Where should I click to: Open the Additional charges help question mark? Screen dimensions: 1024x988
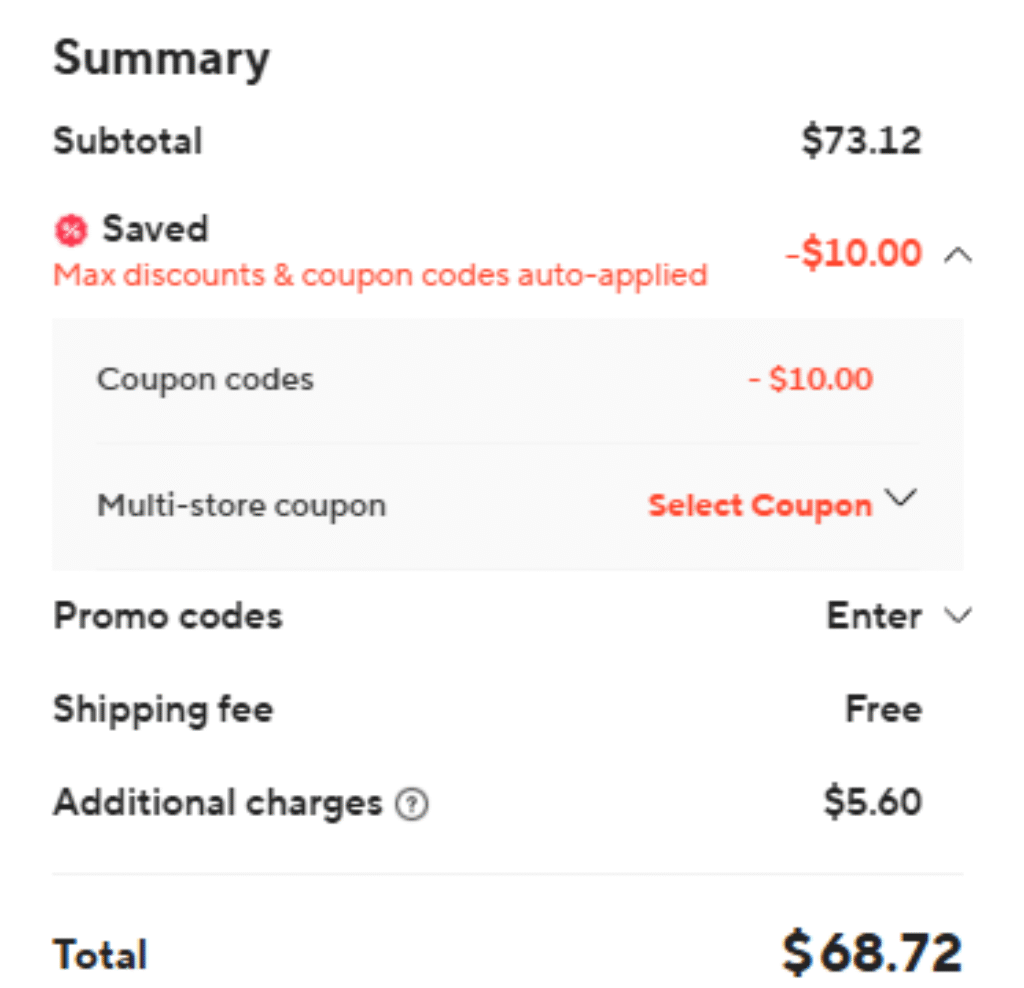[412, 805]
